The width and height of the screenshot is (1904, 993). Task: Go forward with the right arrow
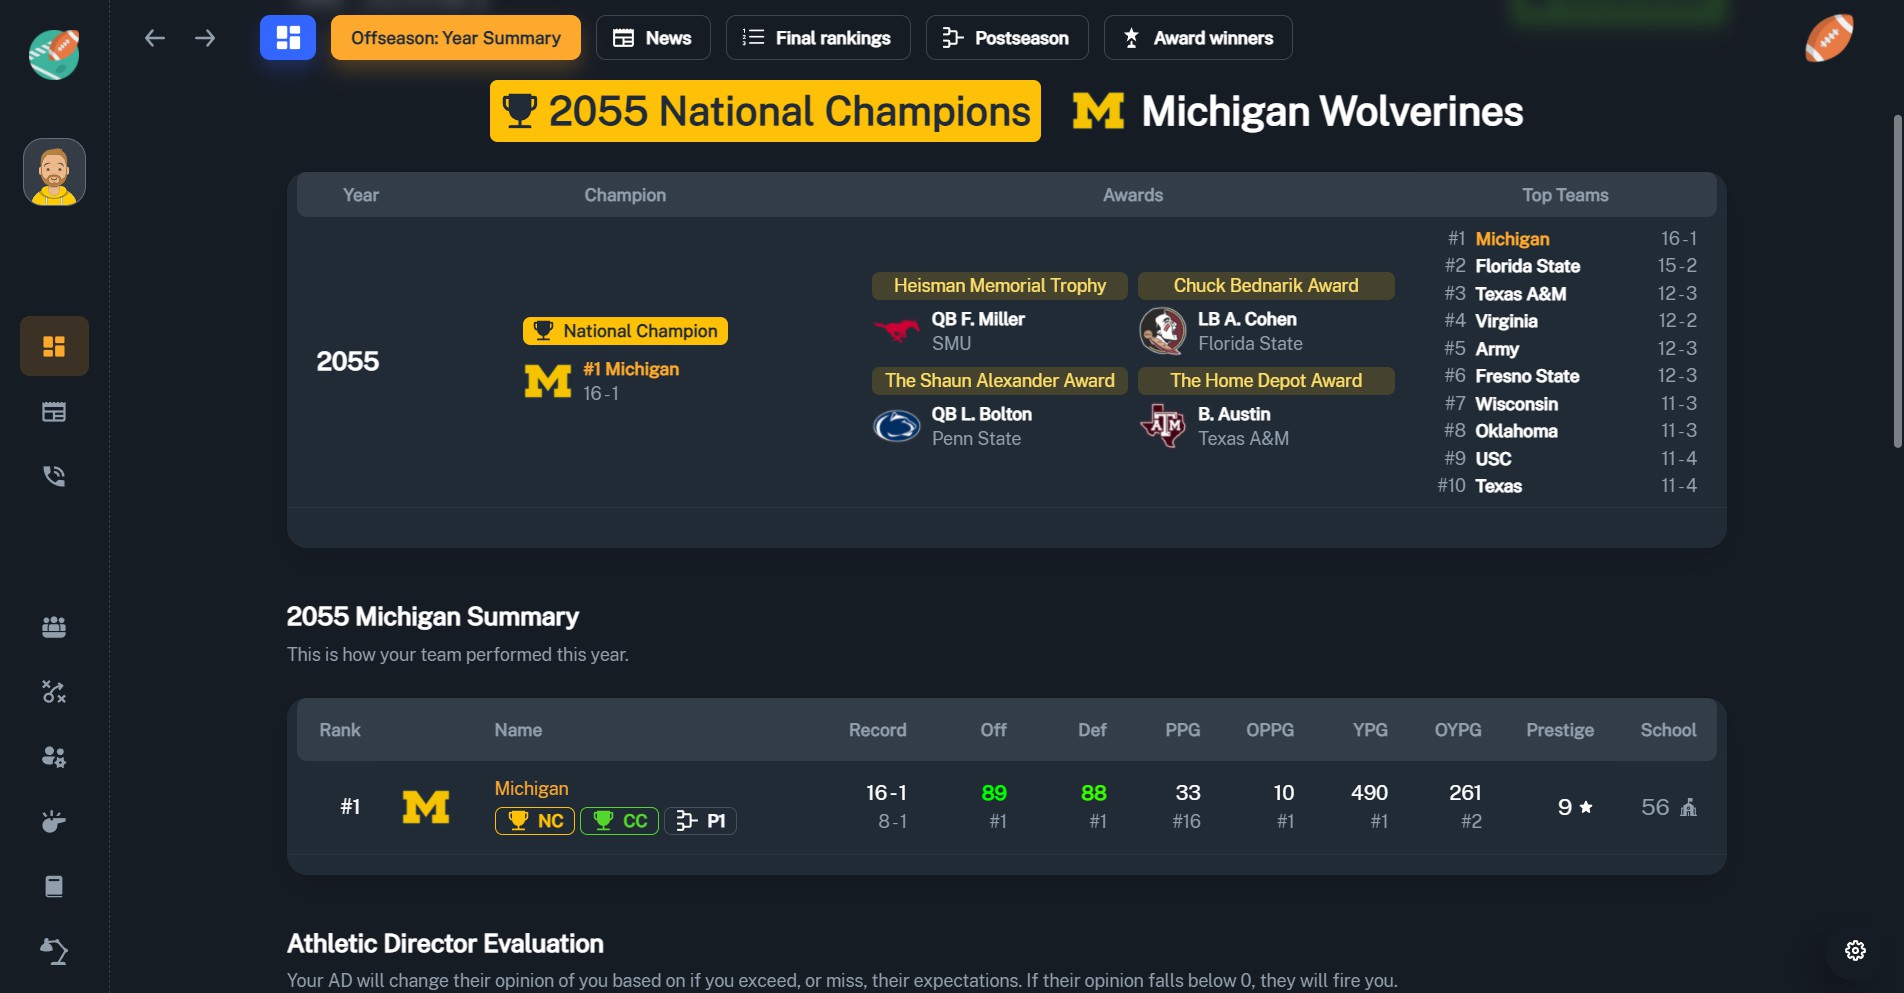coord(205,38)
